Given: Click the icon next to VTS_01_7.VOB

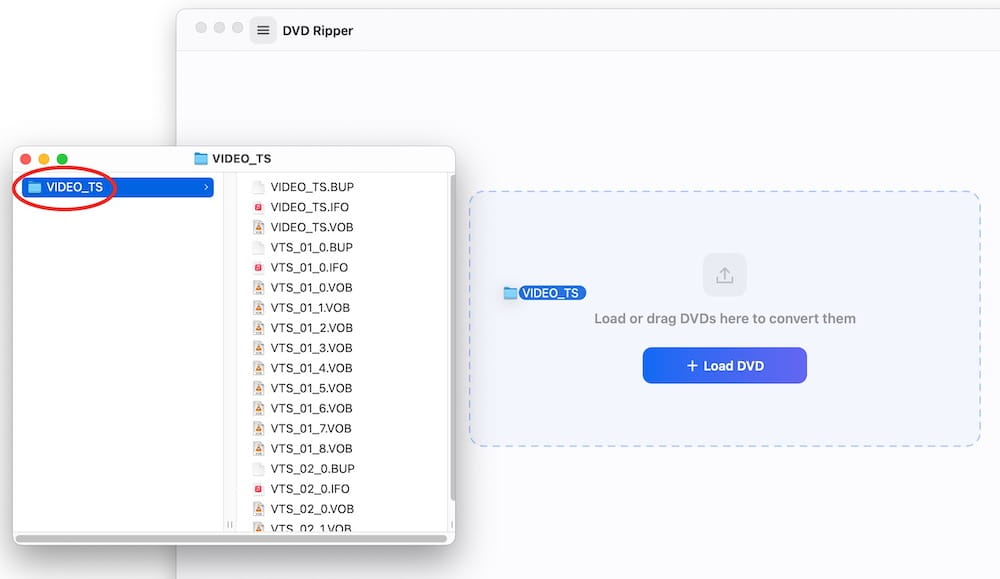Looking at the screenshot, I should coord(258,429).
